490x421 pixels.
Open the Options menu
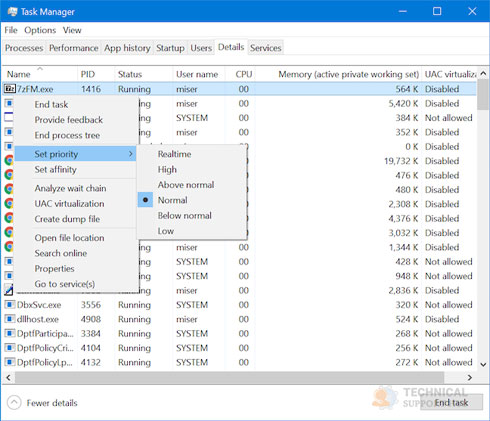tap(40, 30)
